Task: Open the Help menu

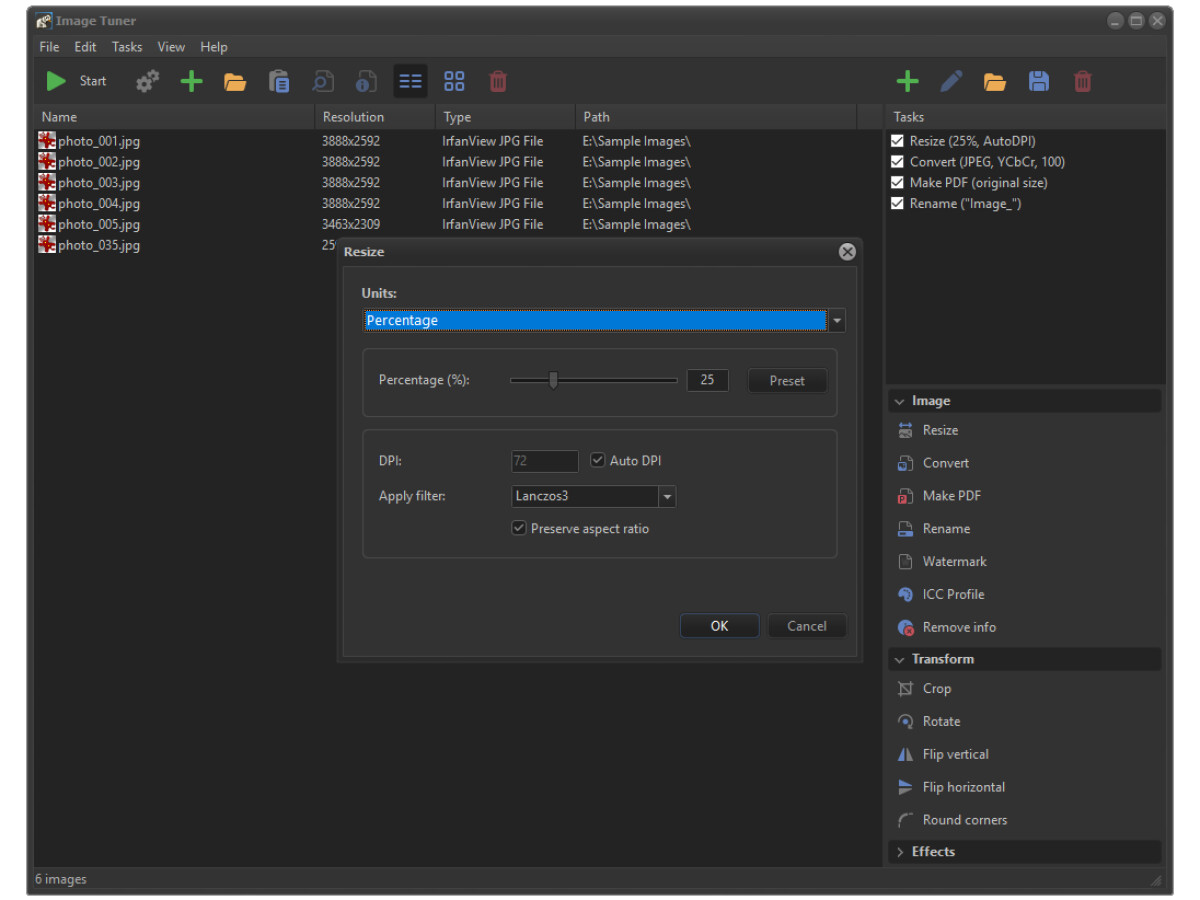Action: pos(213,47)
